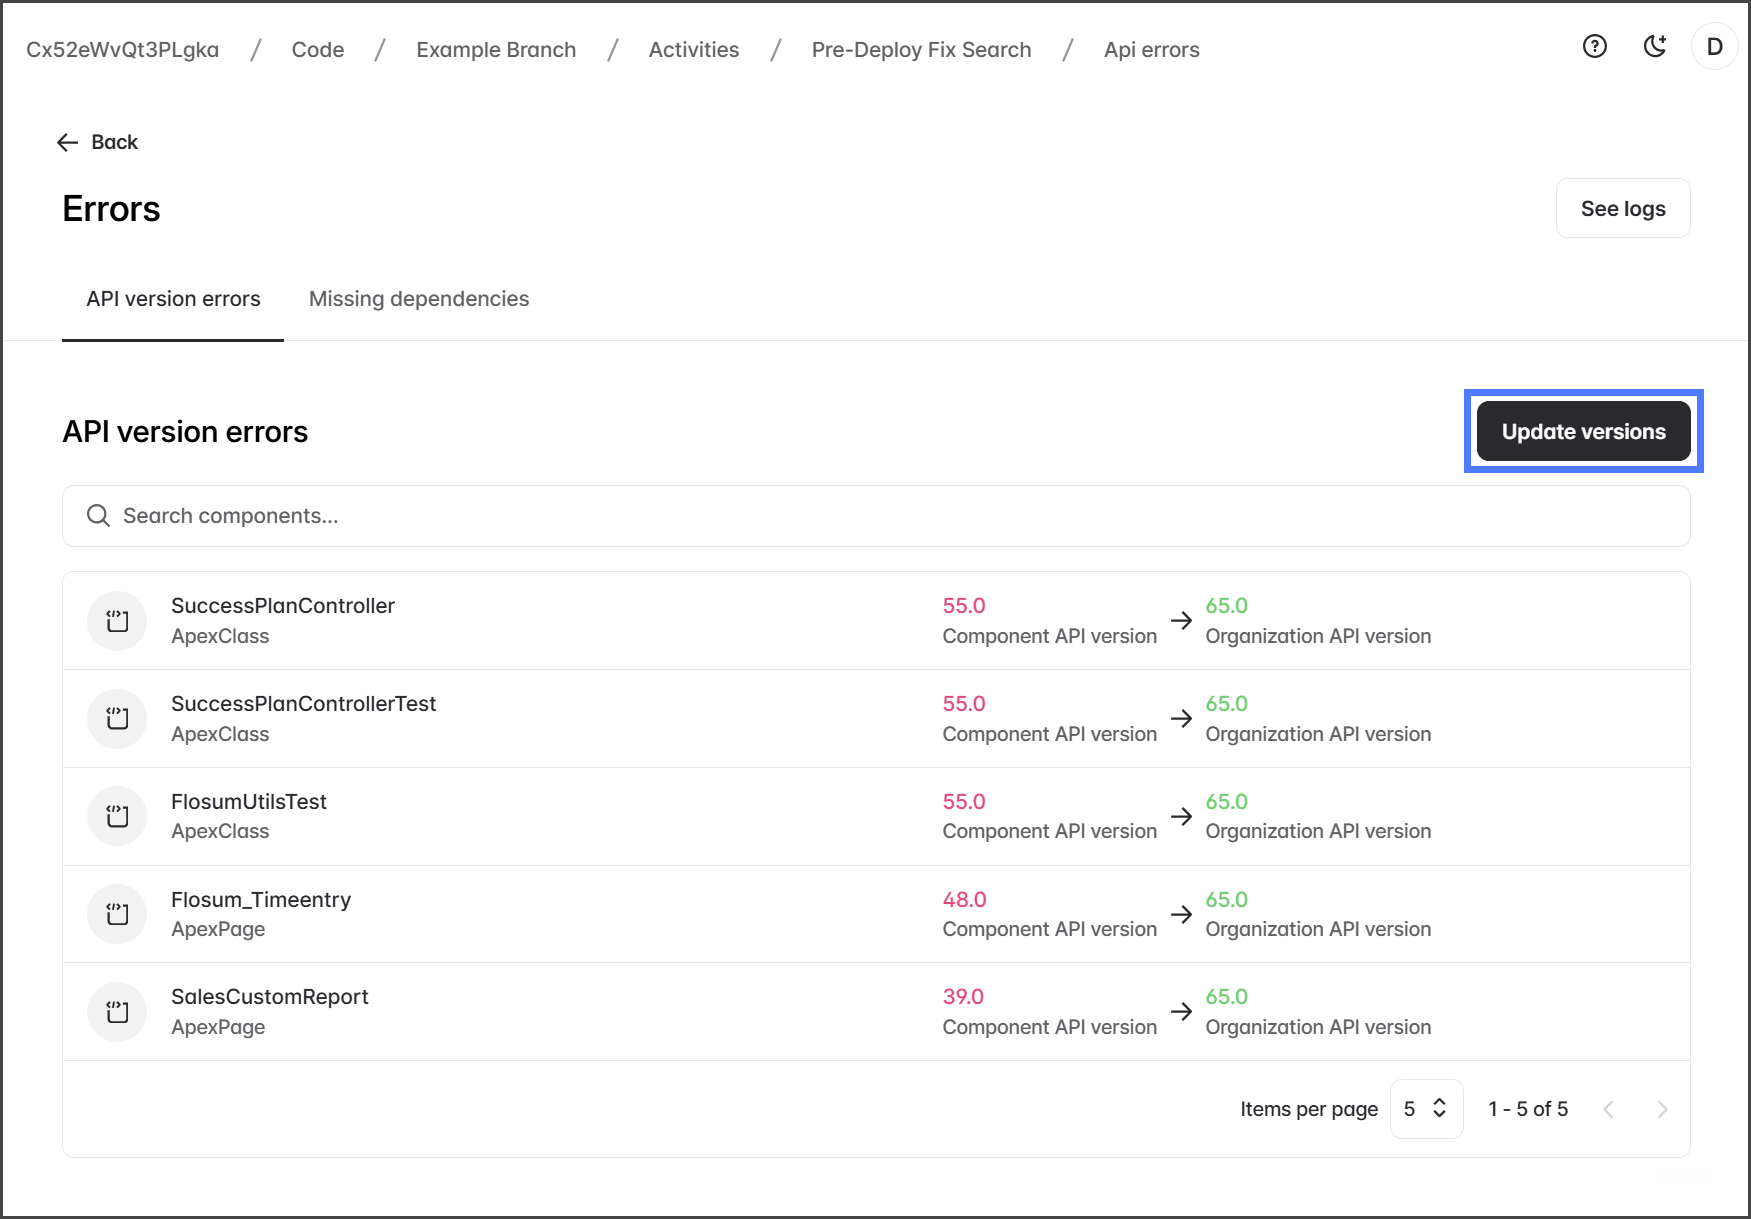1751x1219 pixels.
Task: Focus the Search components field
Action: [875, 516]
